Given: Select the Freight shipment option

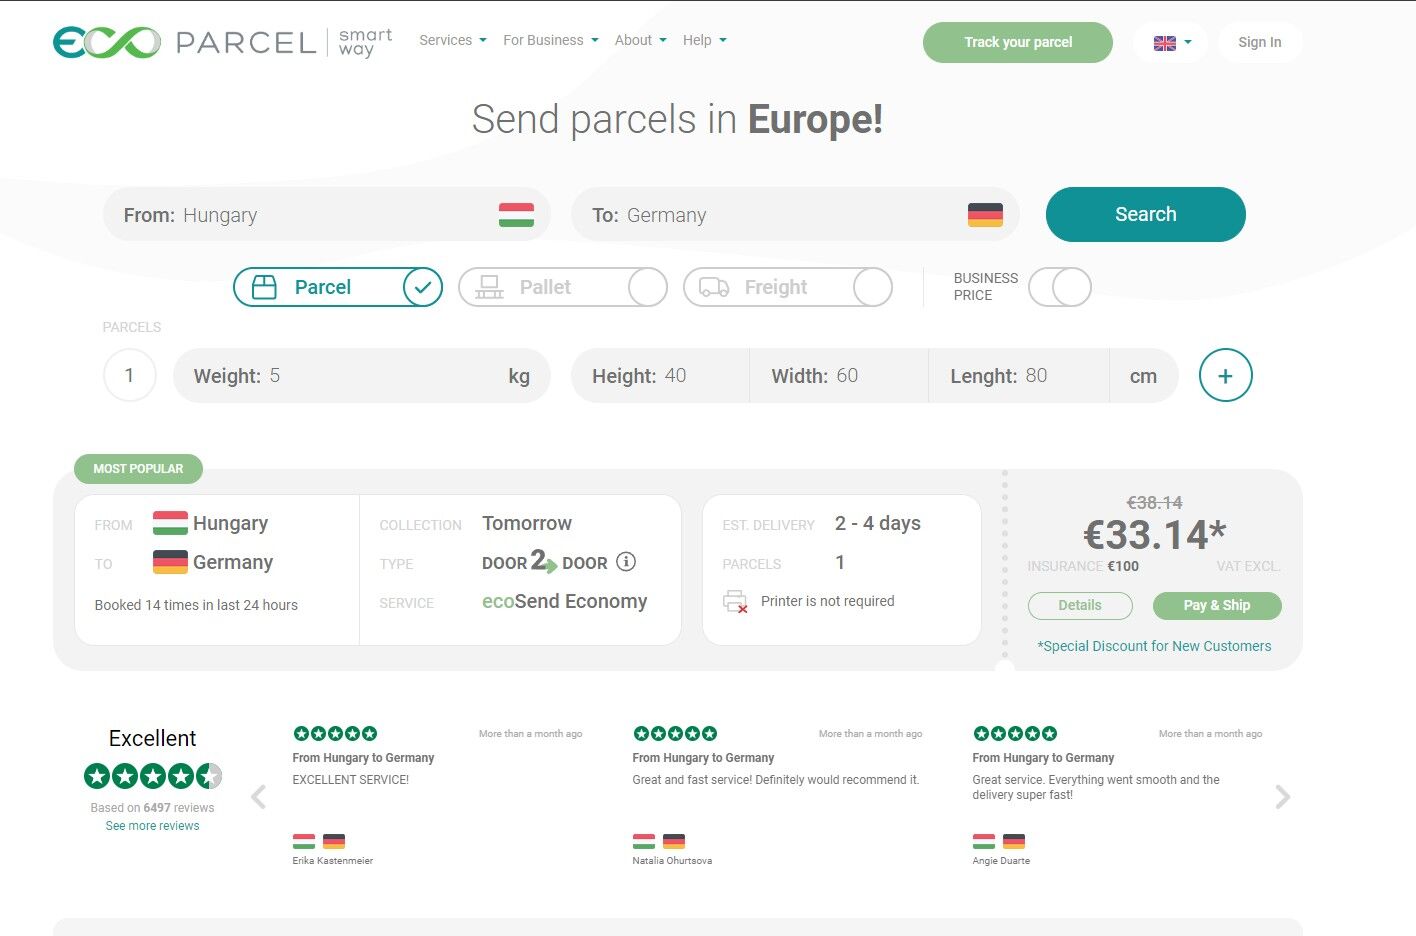Looking at the screenshot, I should pos(788,287).
